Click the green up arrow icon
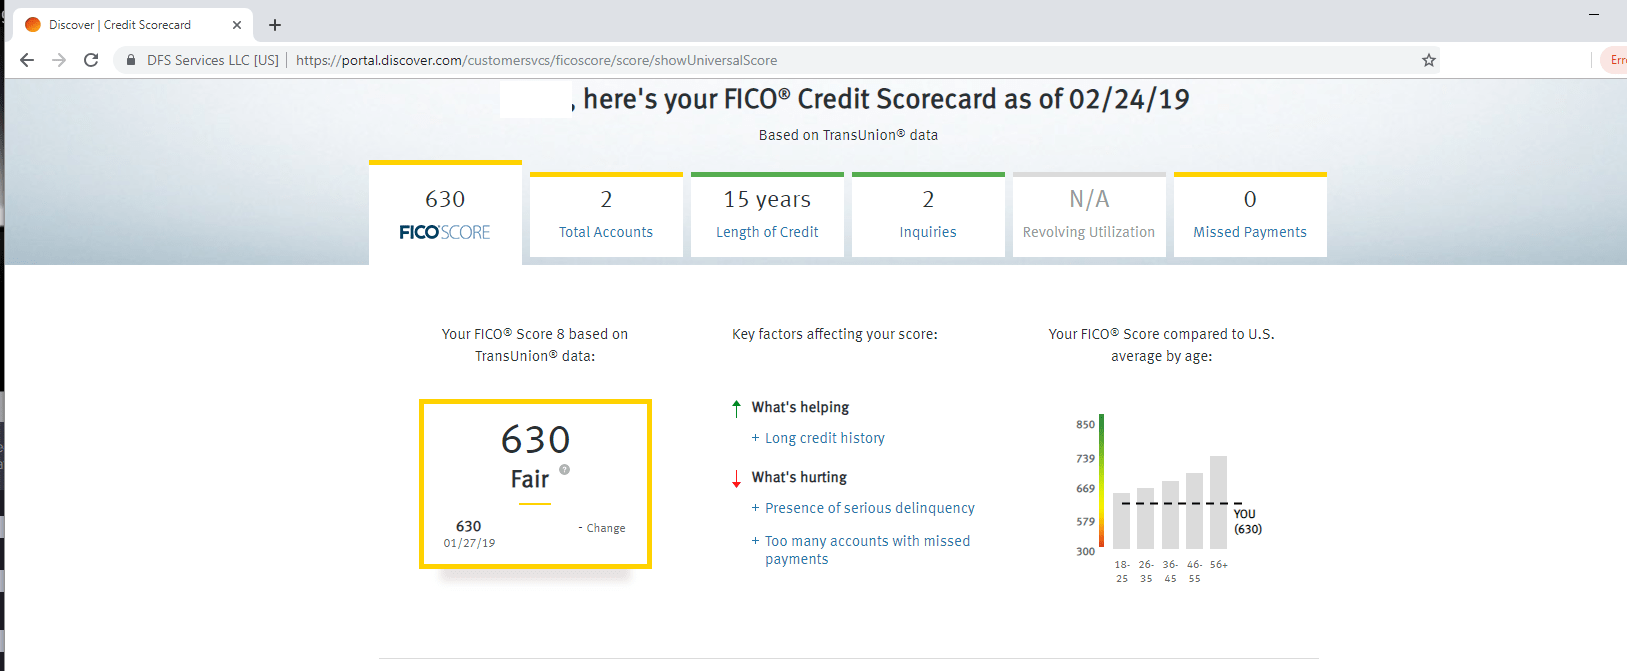This screenshot has height=671, width=1627. pos(737,408)
